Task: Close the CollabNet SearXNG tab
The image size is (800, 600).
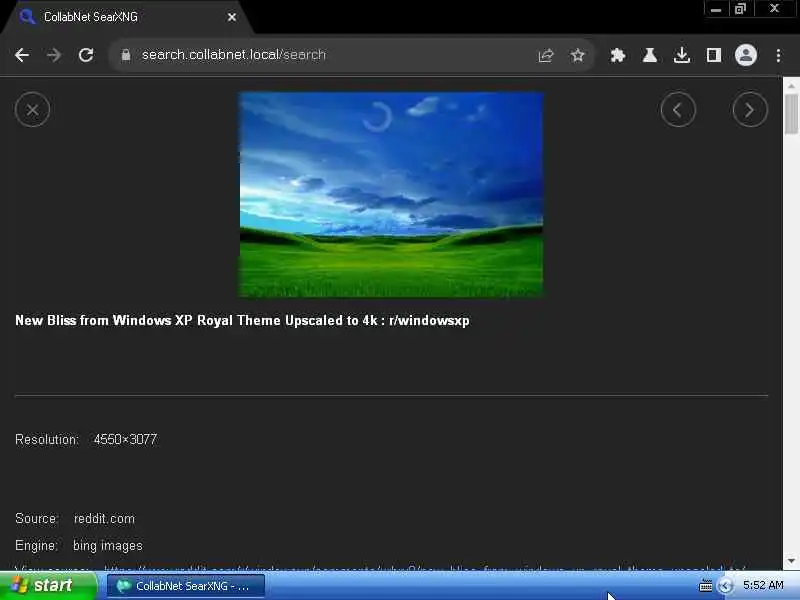Action: pos(232,17)
